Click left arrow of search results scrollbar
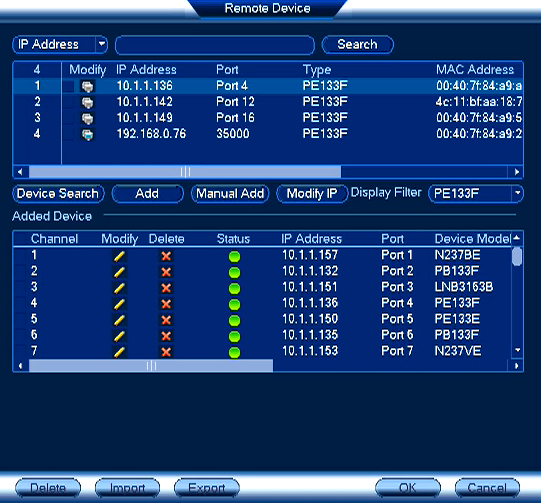 click(x=20, y=172)
